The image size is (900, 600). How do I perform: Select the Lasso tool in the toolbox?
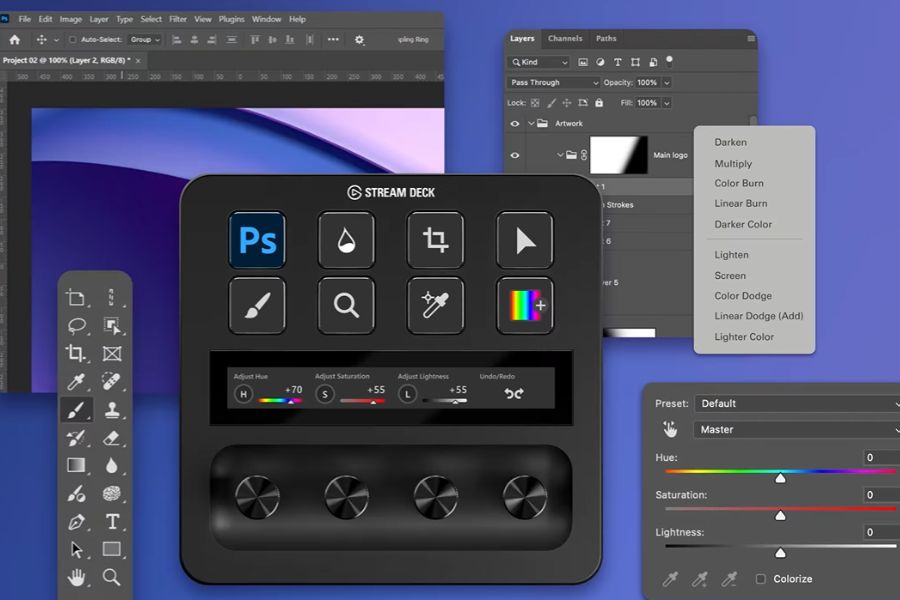point(76,326)
